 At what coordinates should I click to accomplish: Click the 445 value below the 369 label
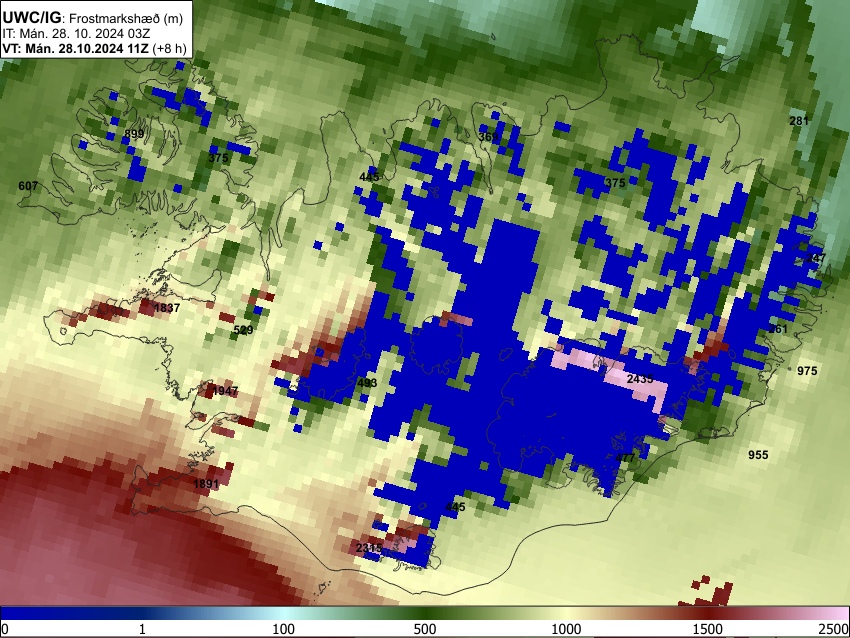[x=369, y=177]
